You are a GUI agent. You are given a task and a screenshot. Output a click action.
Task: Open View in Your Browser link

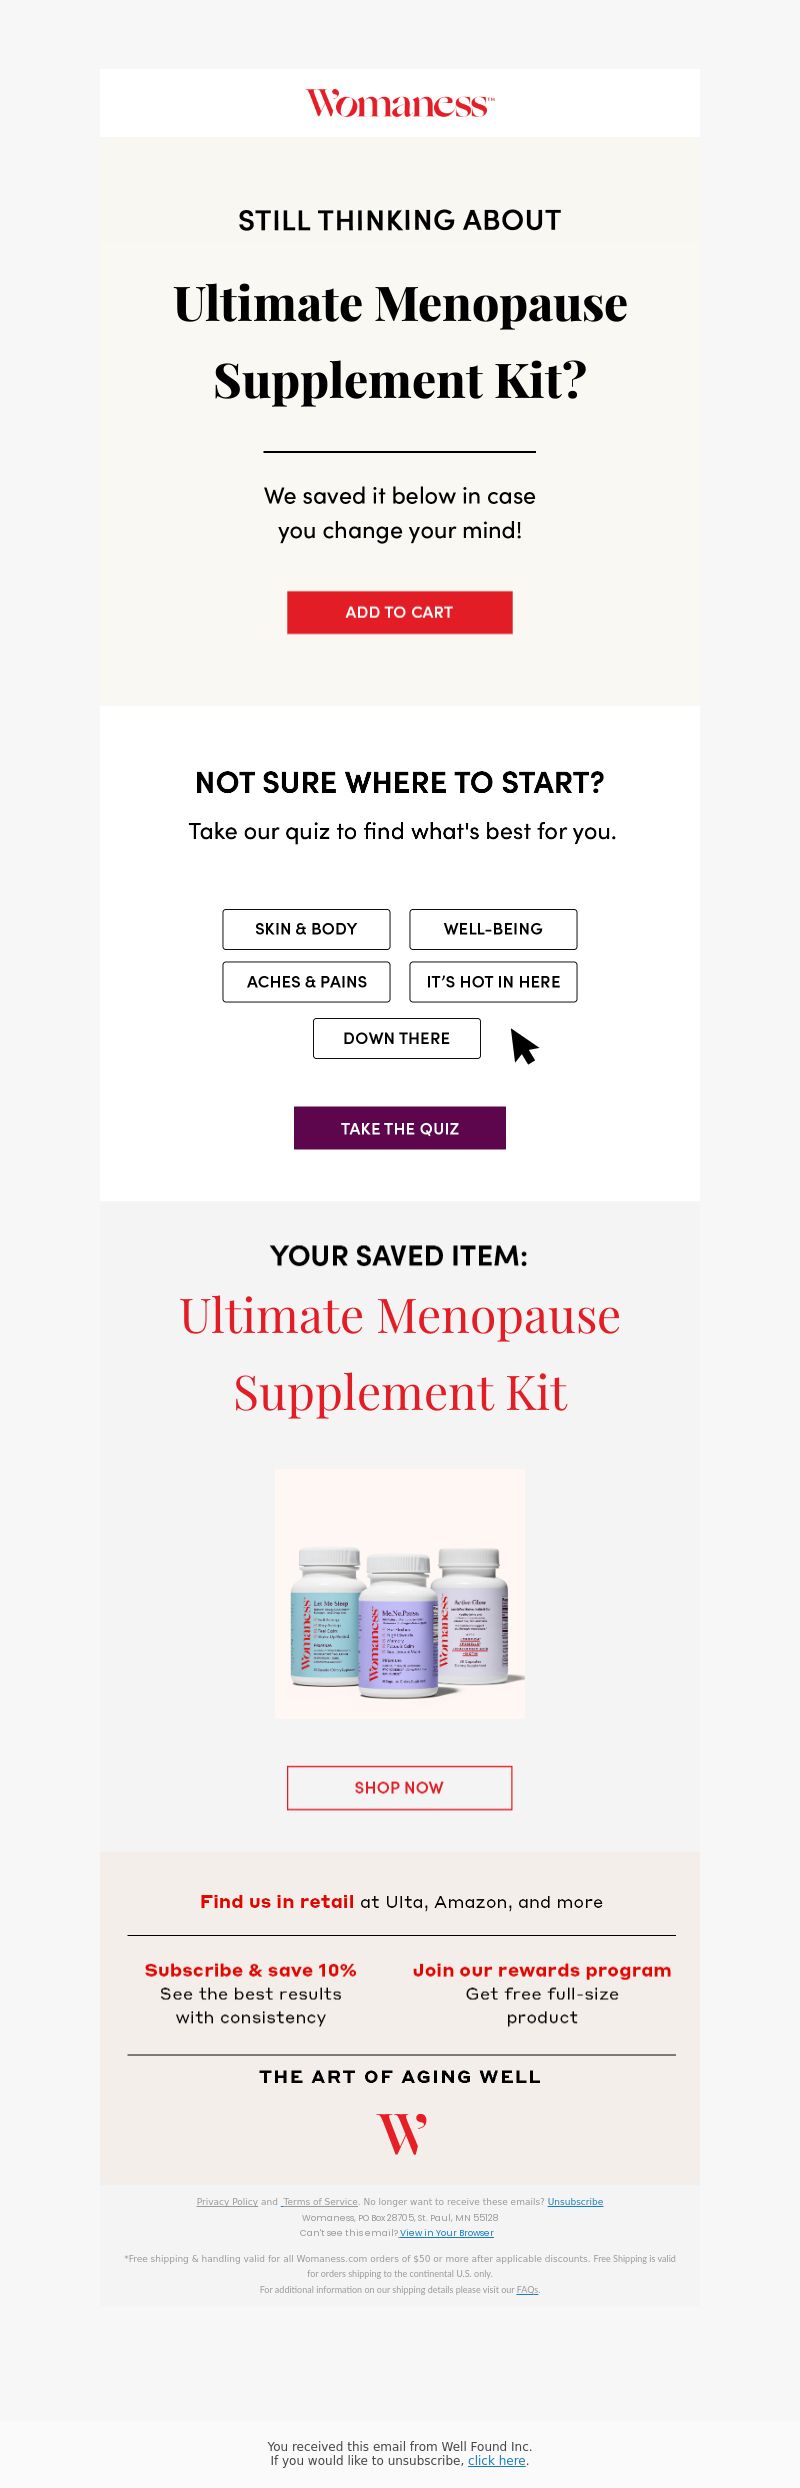pyautogui.click(x=447, y=2232)
